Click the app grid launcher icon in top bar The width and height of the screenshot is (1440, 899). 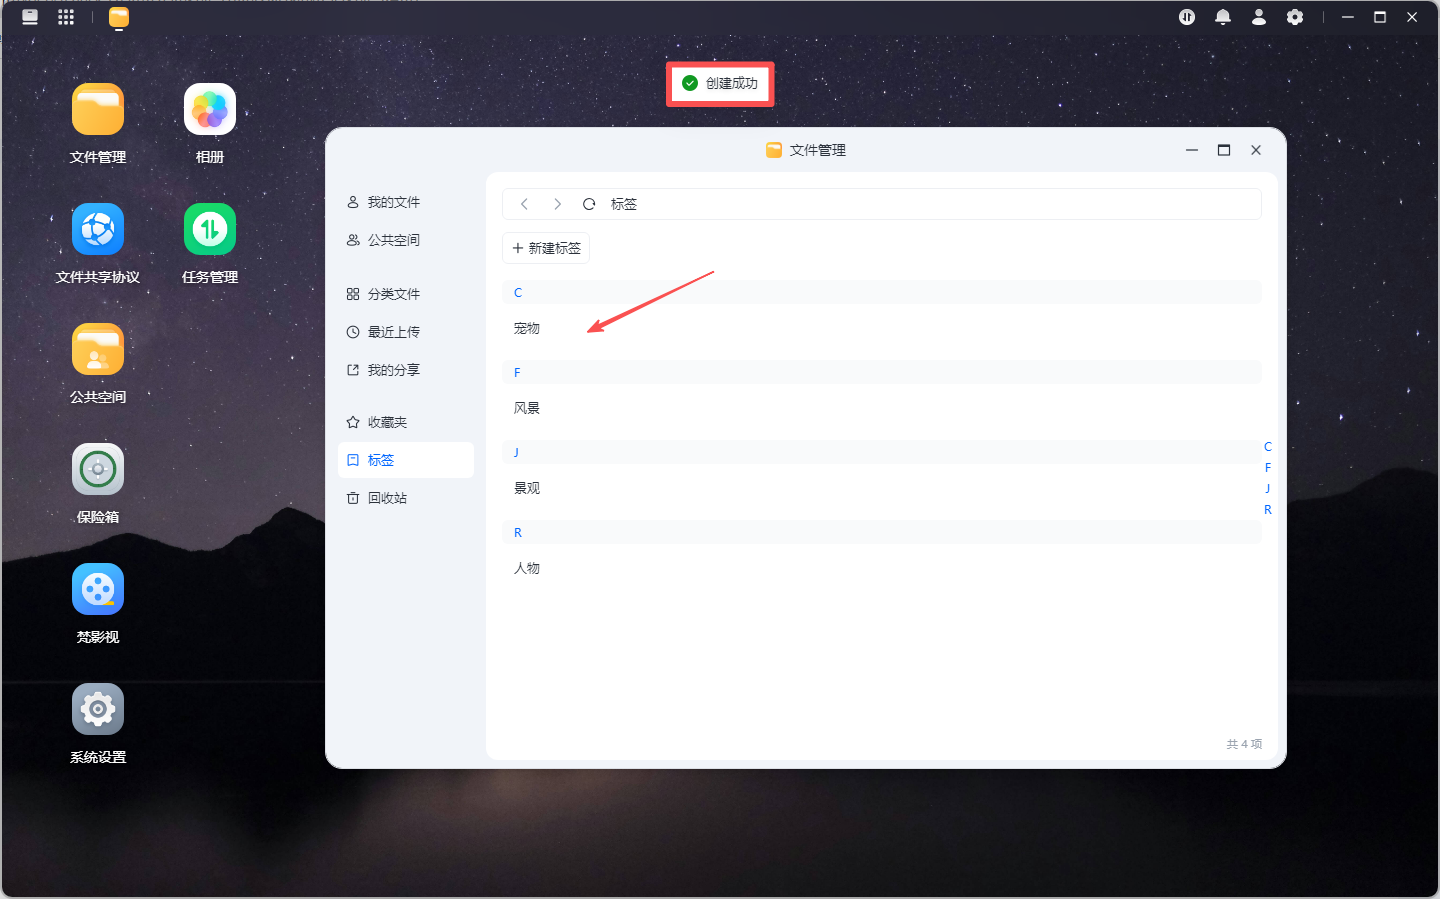click(x=66, y=17)
